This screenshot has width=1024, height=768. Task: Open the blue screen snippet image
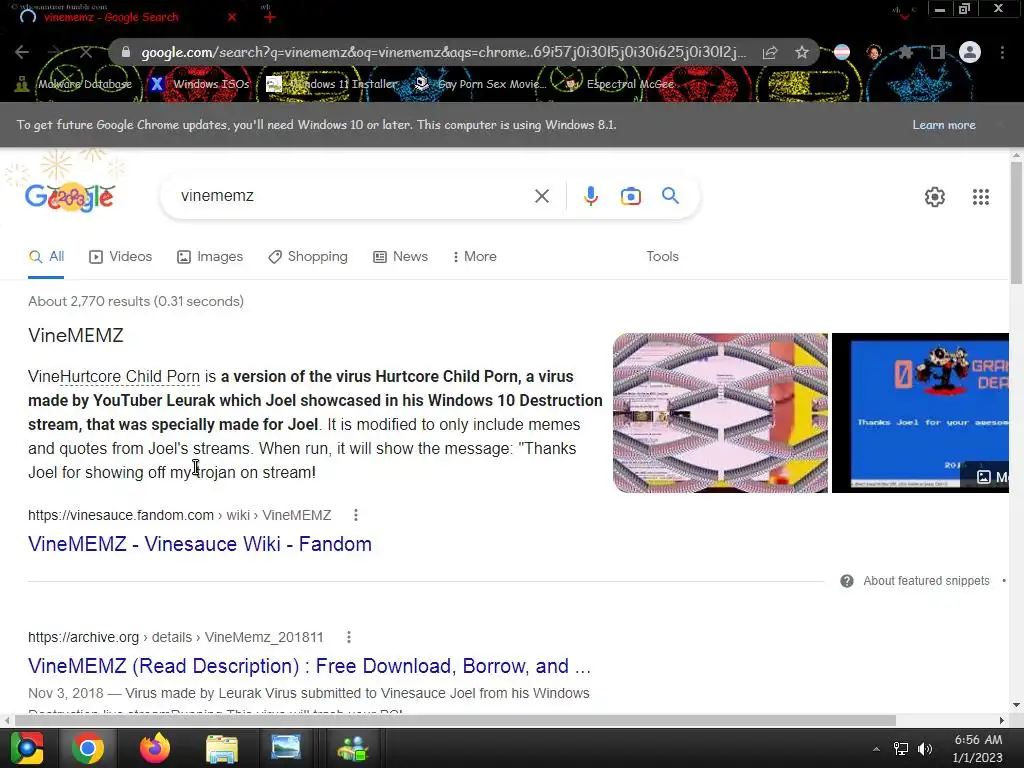(x=920, y=413)
